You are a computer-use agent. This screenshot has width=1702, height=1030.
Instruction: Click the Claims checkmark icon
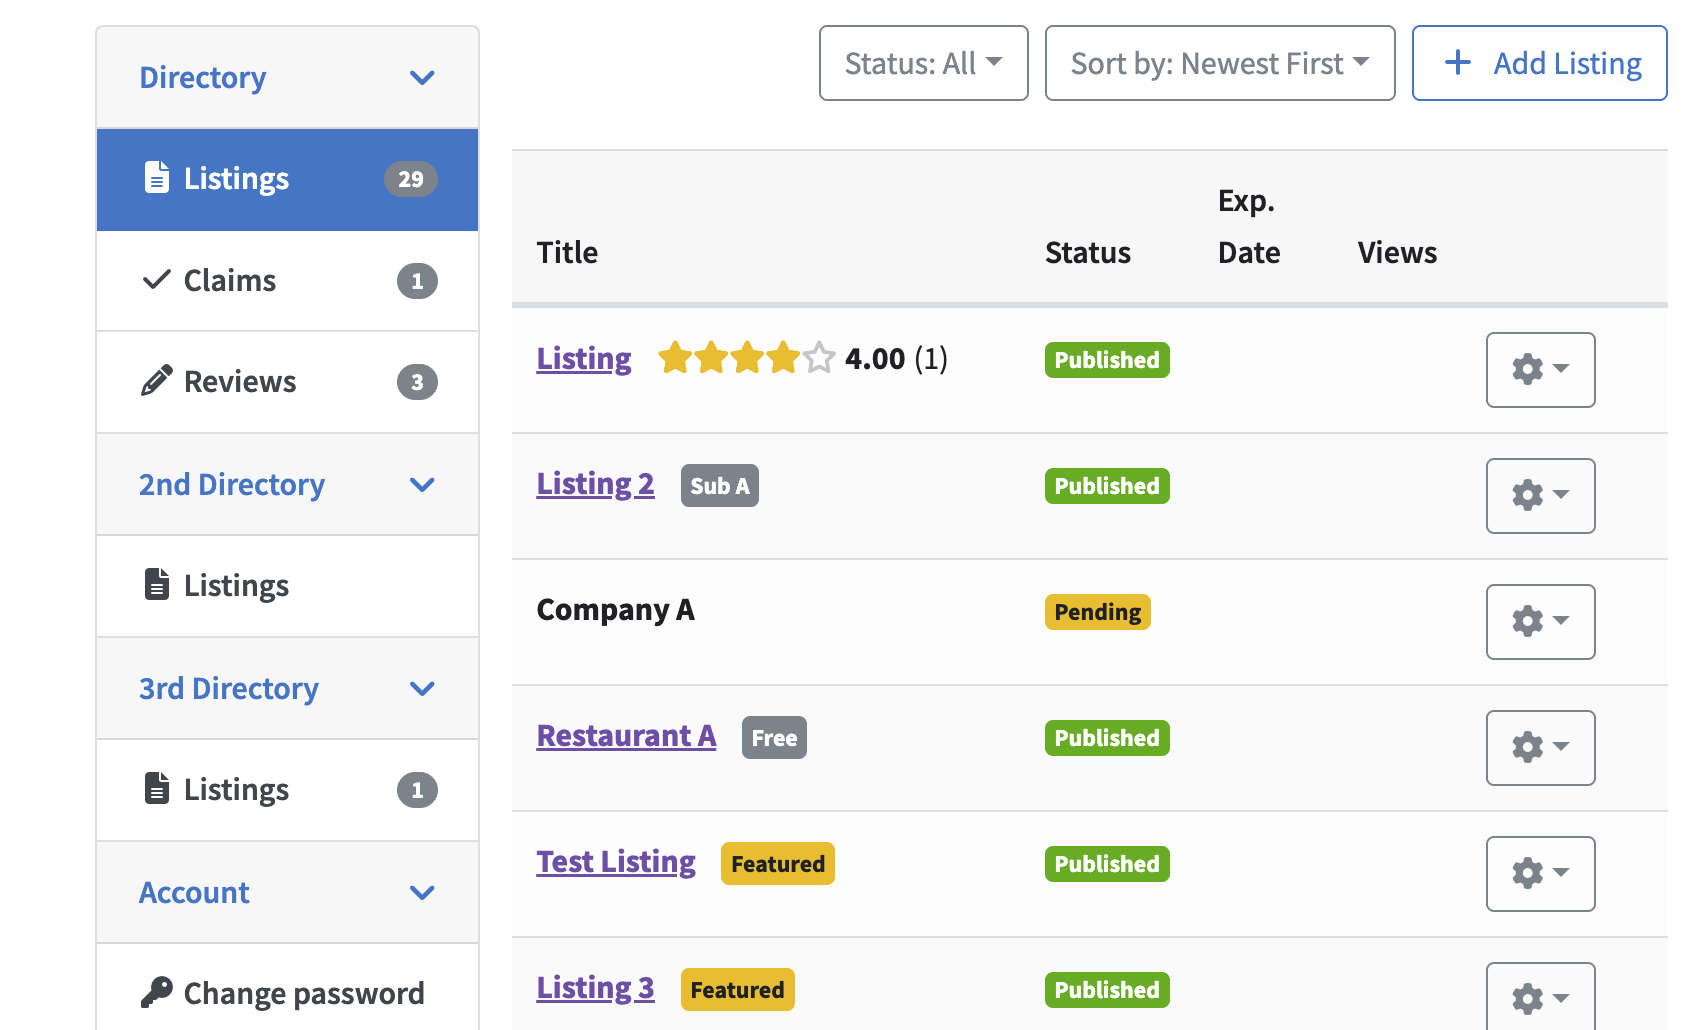point(156,280)
